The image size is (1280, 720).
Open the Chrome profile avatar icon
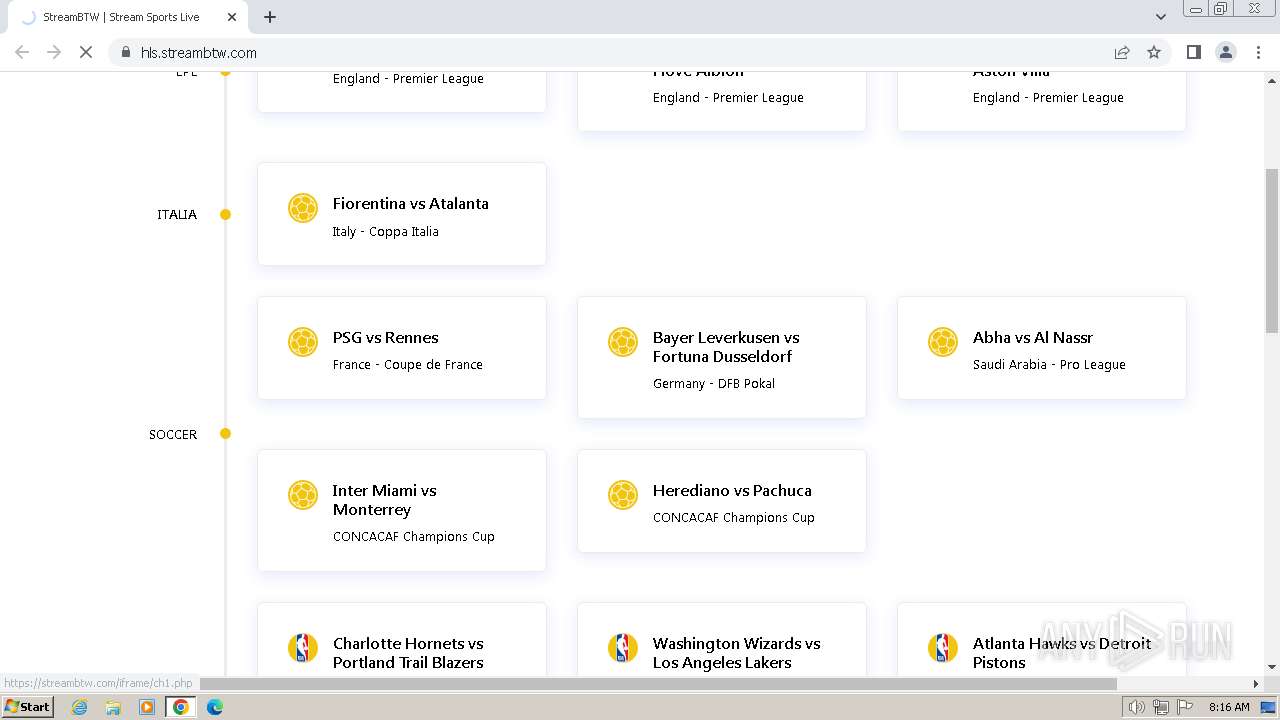coord(1225,52)
